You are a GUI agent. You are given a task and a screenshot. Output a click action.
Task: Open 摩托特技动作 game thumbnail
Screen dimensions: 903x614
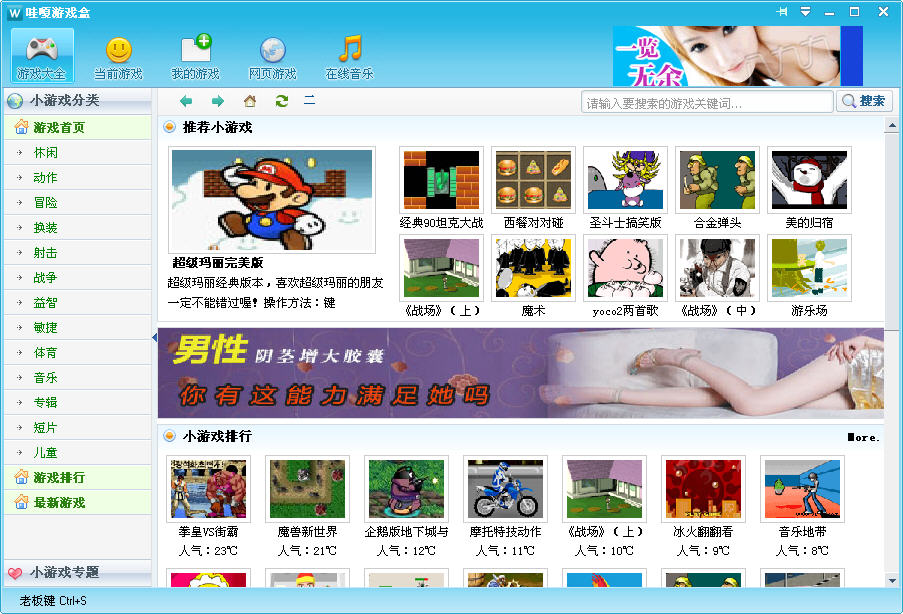tap(505, 489)
